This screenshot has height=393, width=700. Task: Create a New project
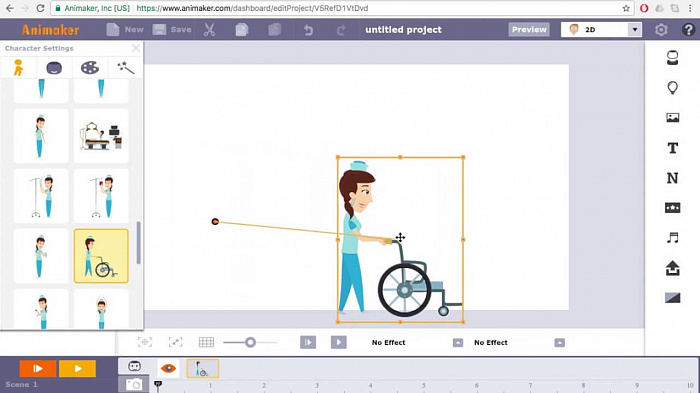[125, 30]
